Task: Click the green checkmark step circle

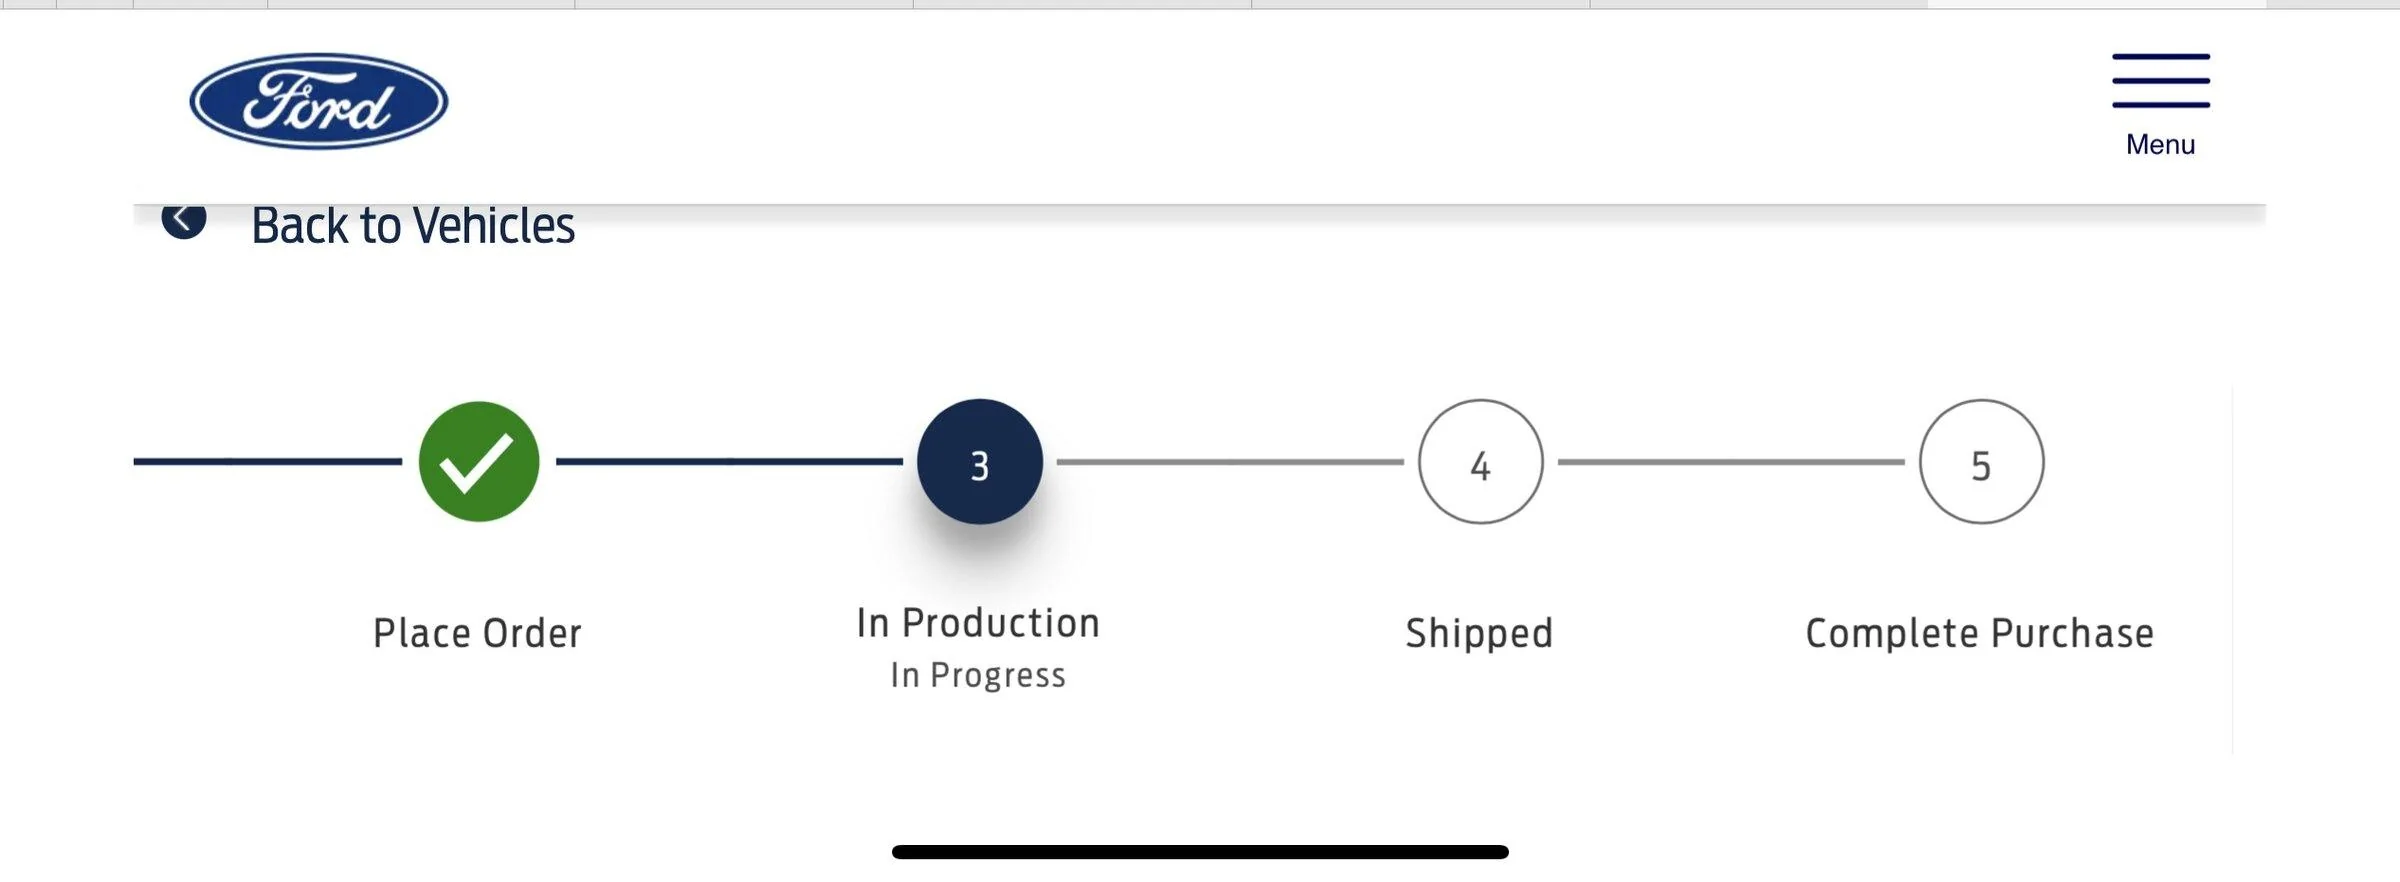Action: (479, 462)
